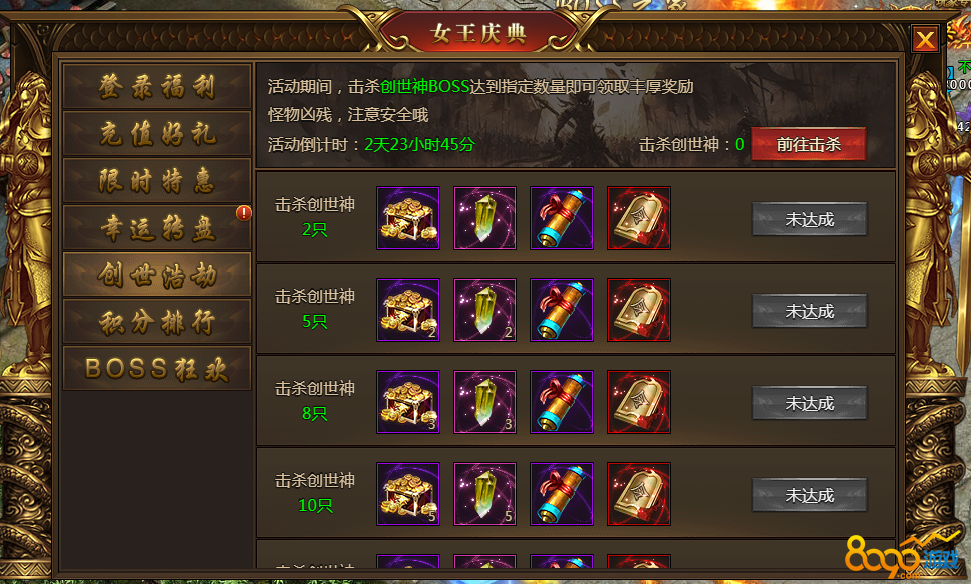Image resolution: width=971 pixels, height=584 pixels.
Task: Click 未达成 button for 2只 reward
Action: click(x=809, y=219)
